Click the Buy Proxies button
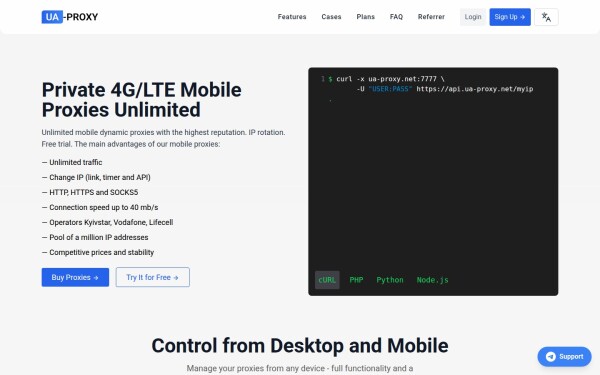The height and width of the screenshot is (375, 600). [x=75, y=277]
